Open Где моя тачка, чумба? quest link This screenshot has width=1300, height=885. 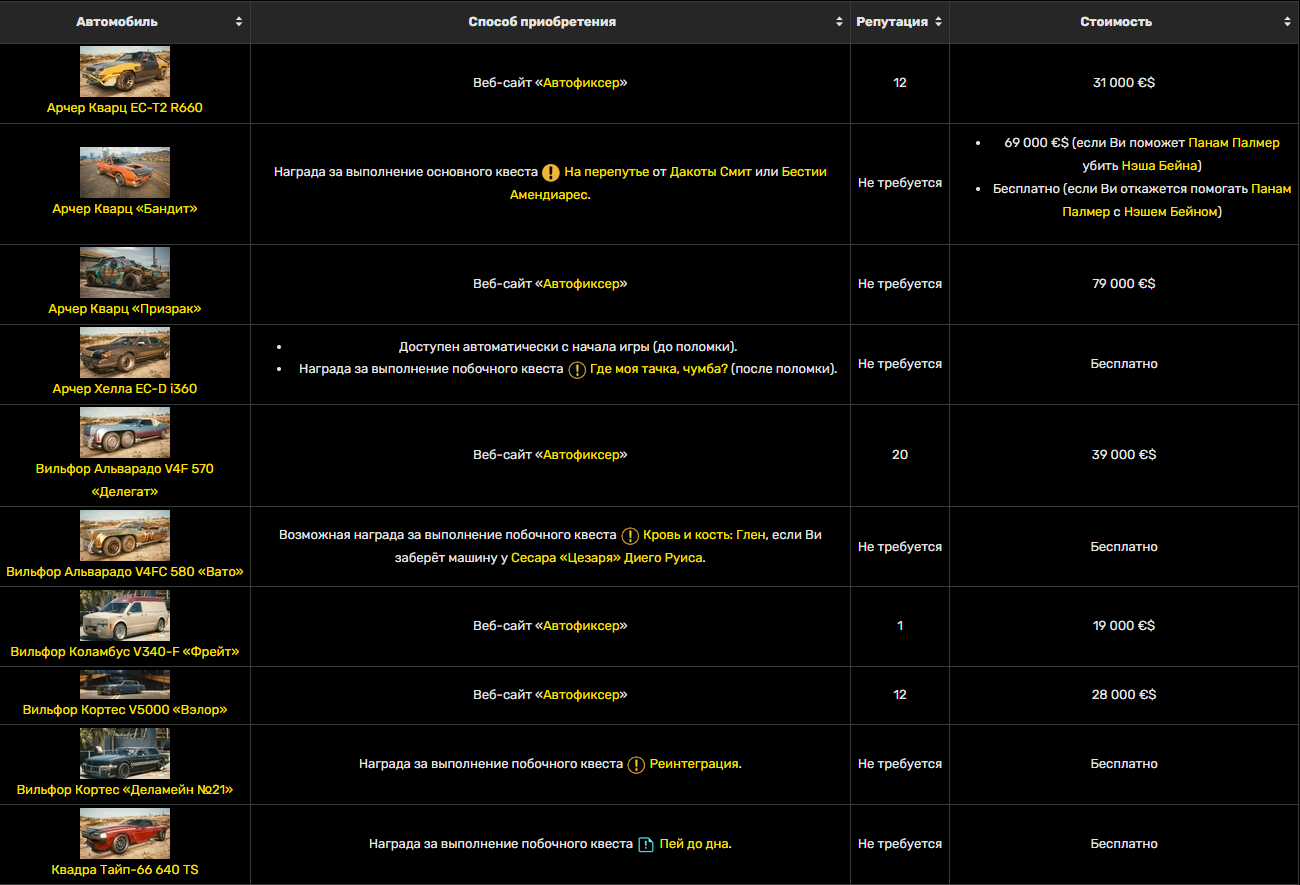[x=659, y=369]
